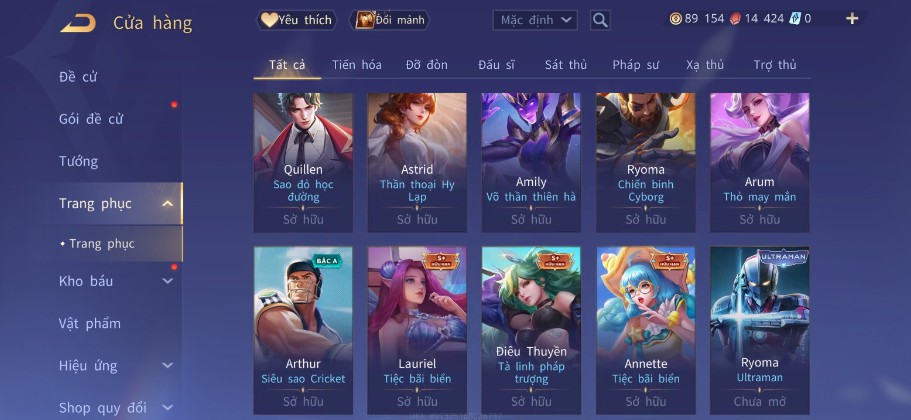Screen dimensions: 911x420
Task: Open the Mặc định sort dropdown
Action: pyautogui.click(x=535, y=20)
